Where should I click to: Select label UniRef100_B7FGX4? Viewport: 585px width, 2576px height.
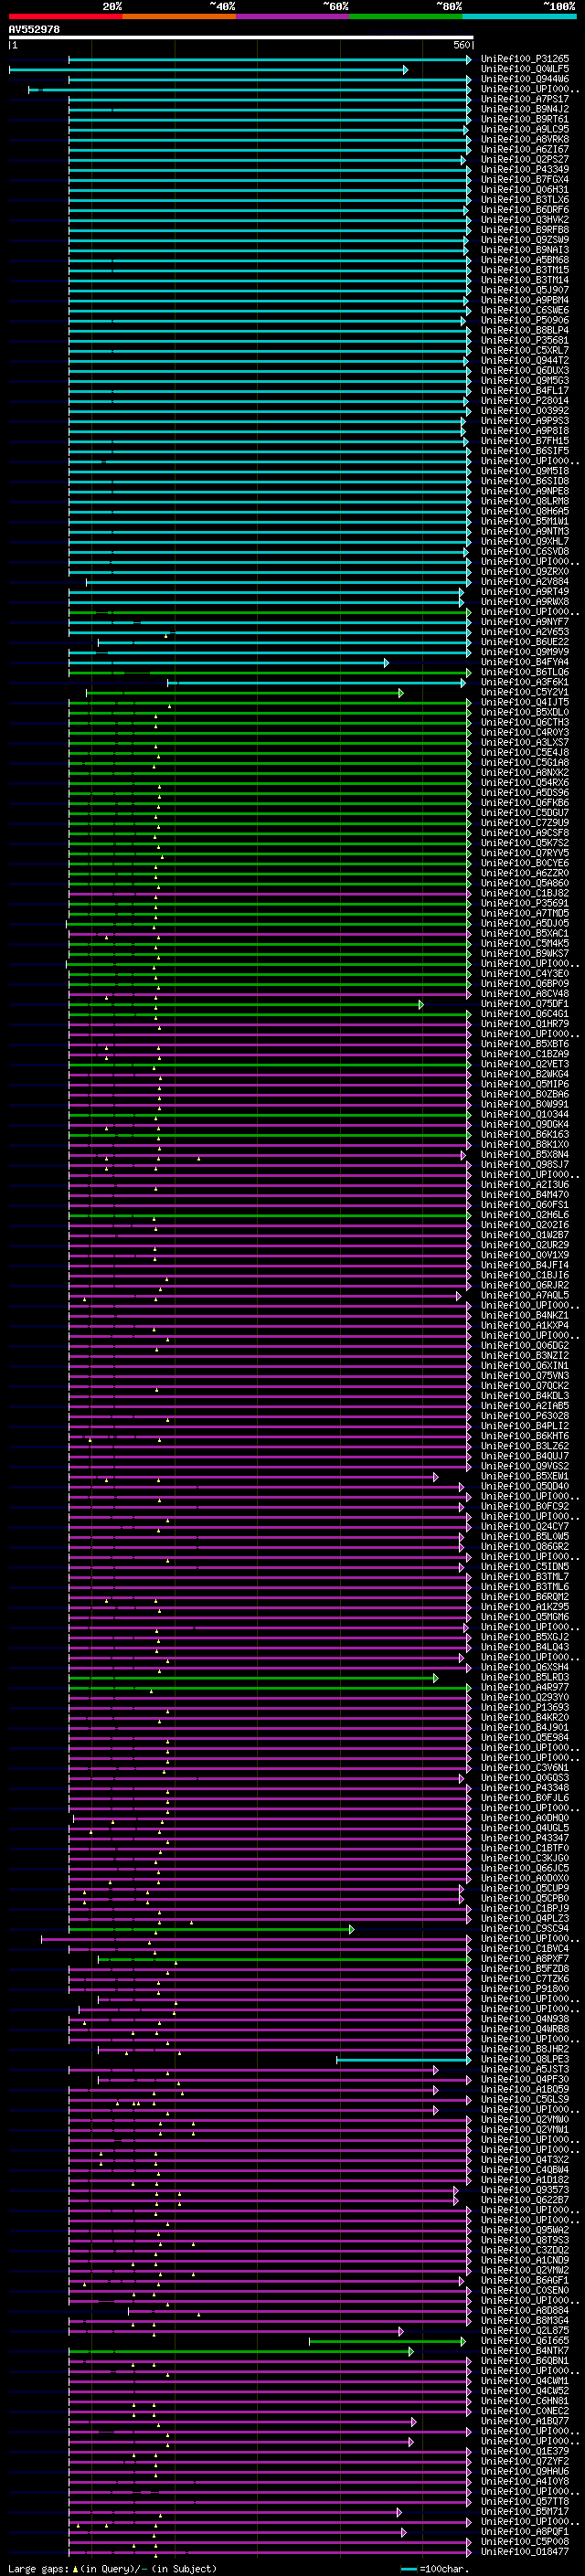click(x=525, y=179)
